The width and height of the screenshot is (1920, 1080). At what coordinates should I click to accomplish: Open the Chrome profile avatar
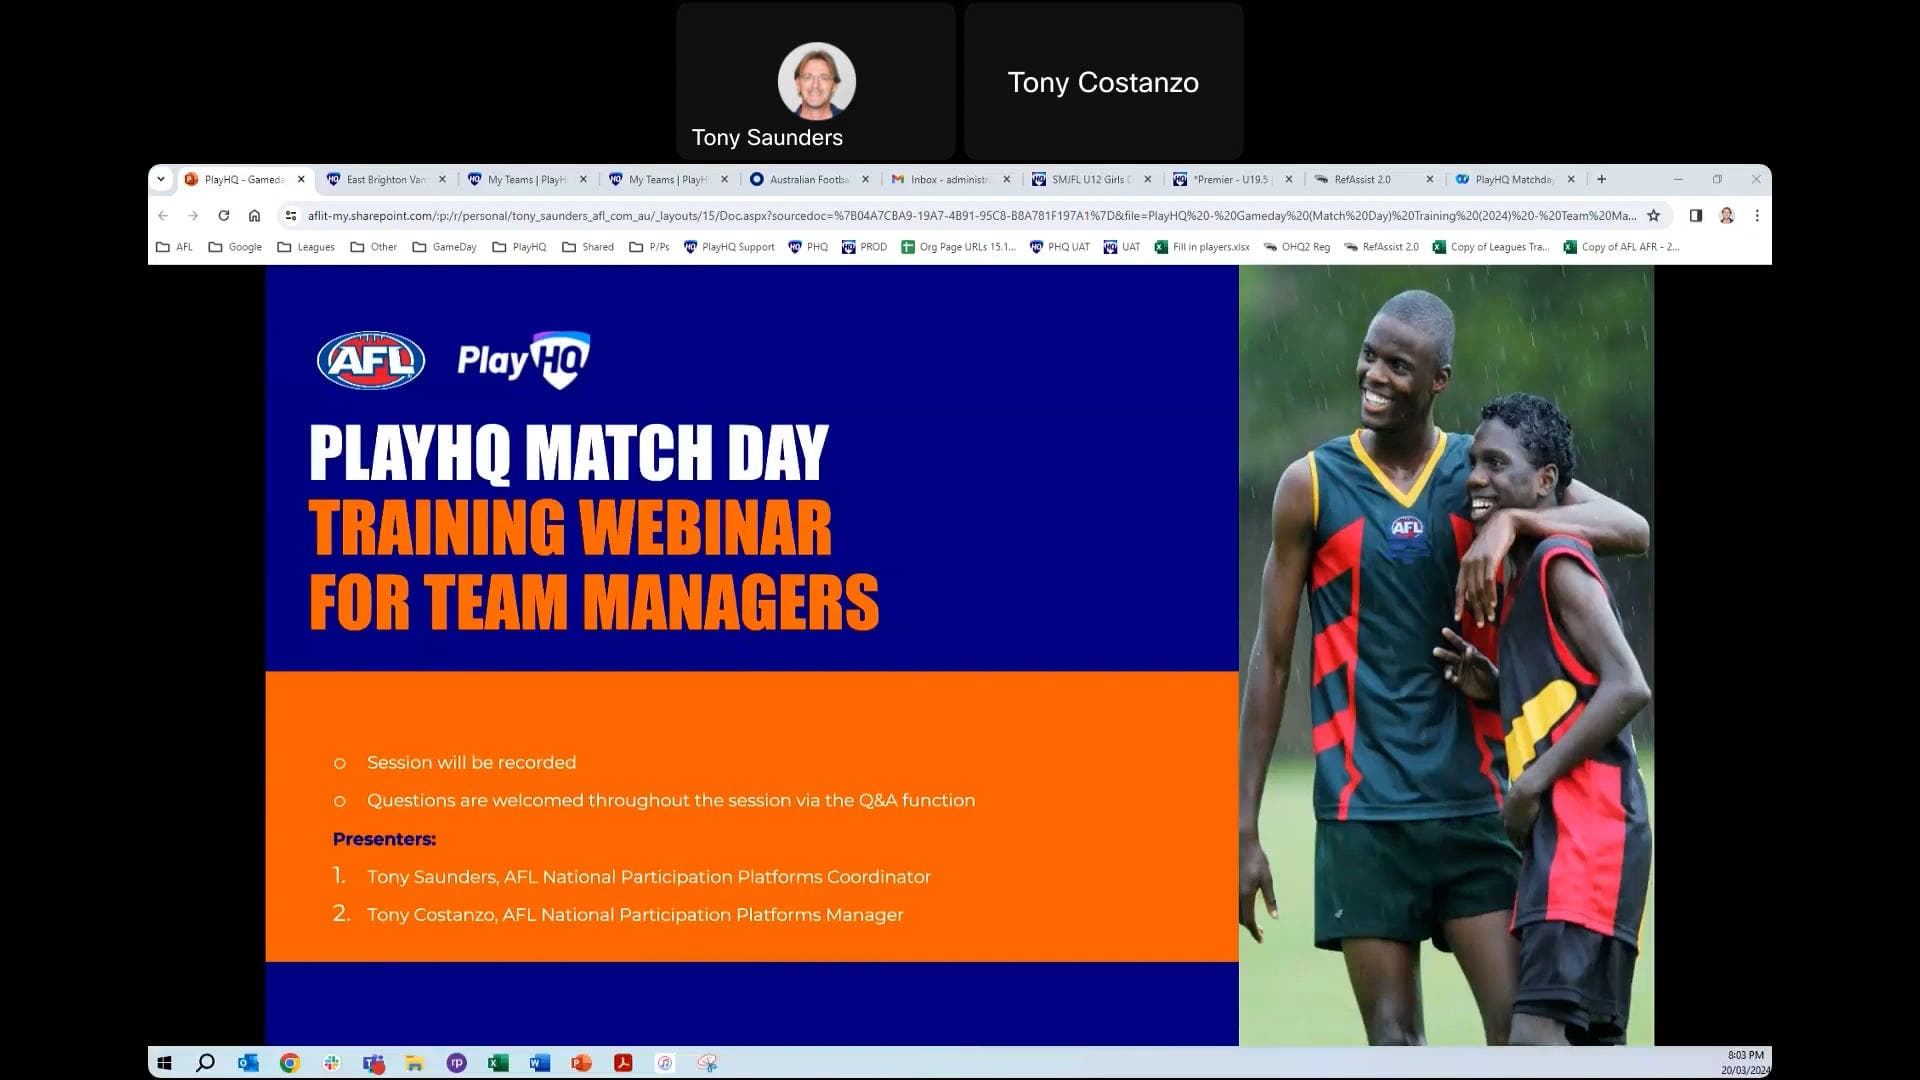pyautogui.click(x=1726, y=215)
